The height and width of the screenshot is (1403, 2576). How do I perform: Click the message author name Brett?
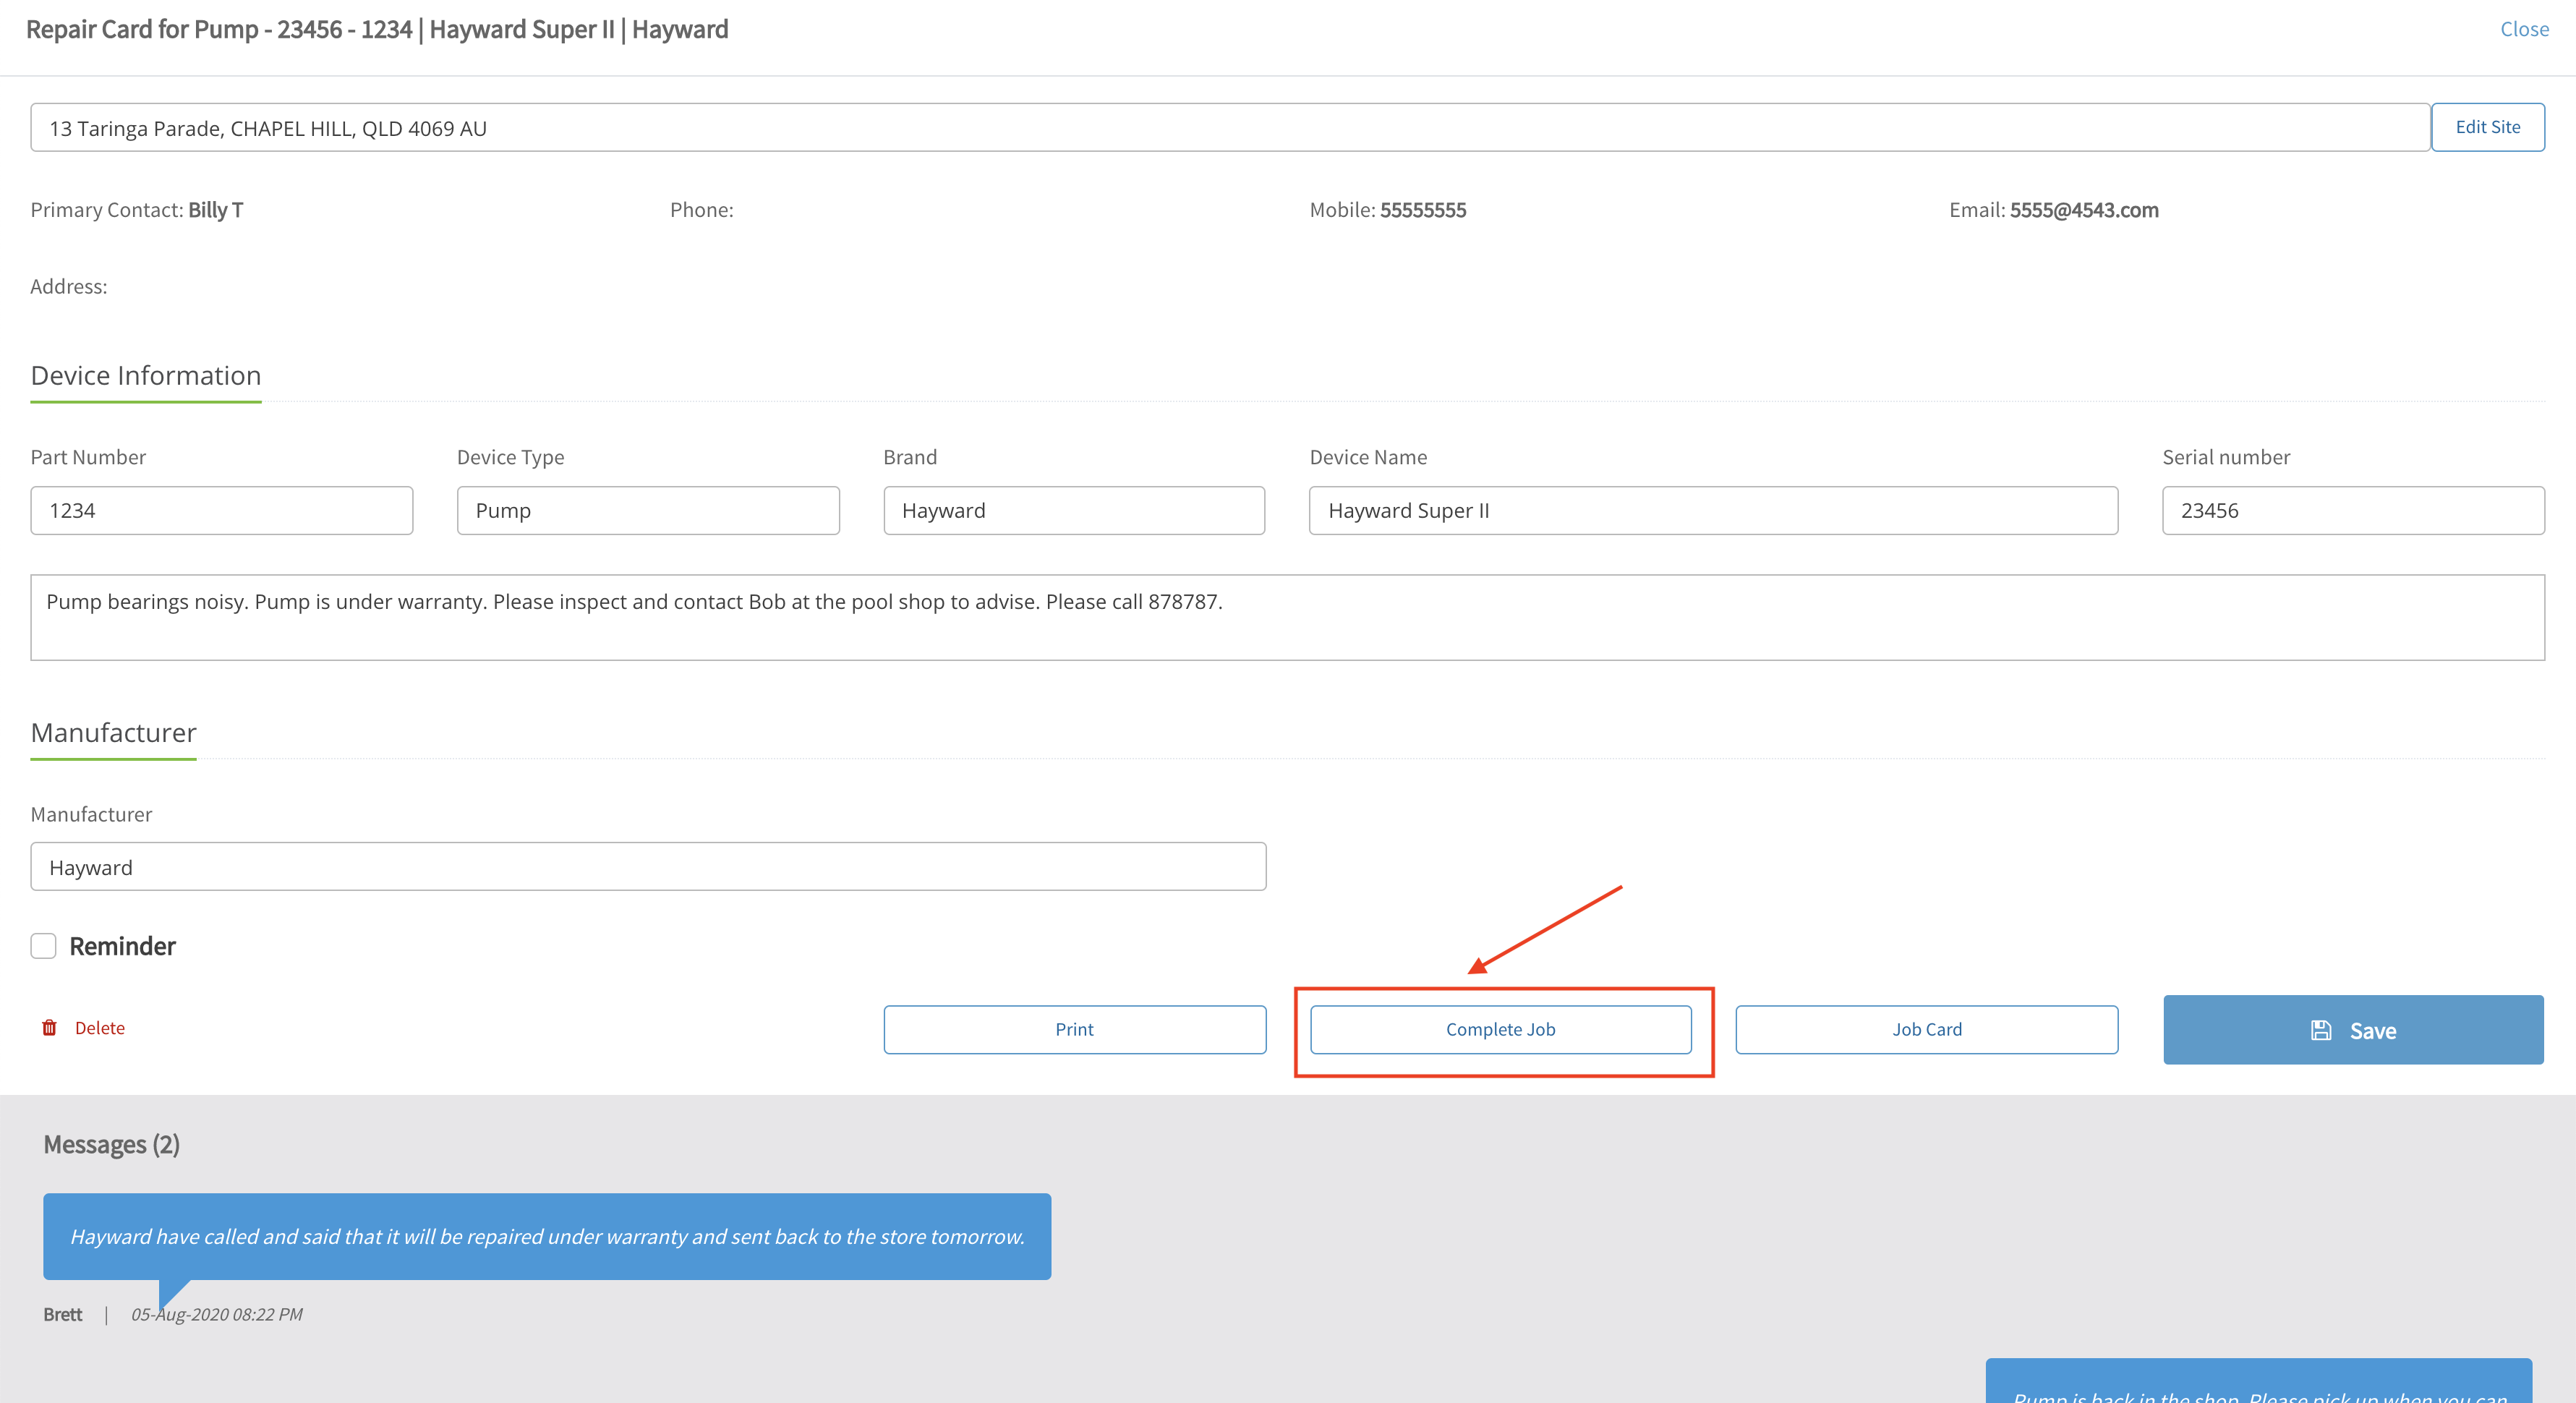[x=62, y=1314]
